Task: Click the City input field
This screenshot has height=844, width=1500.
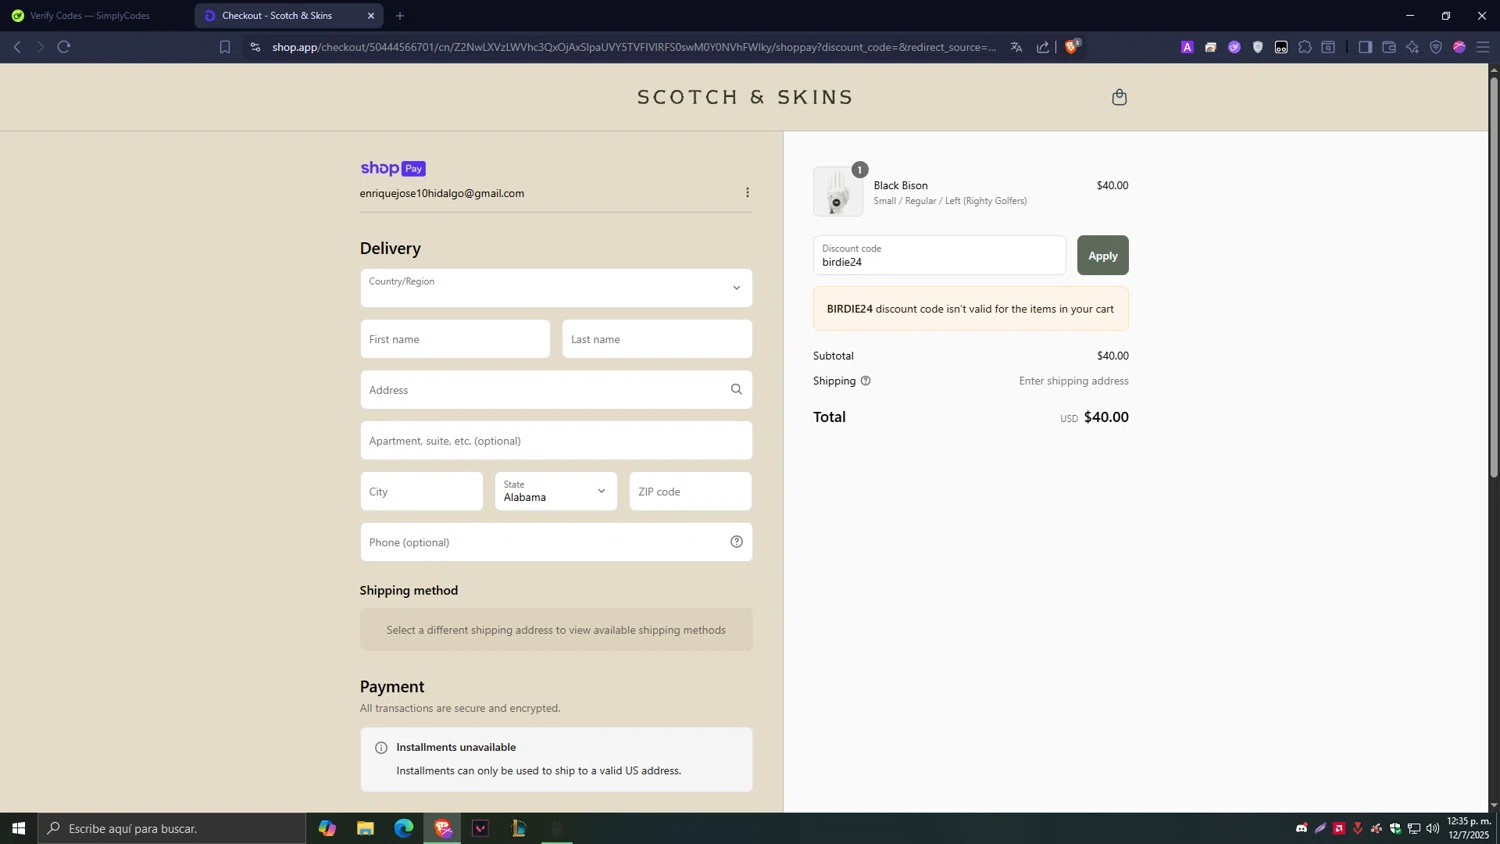Action: pyautogui.click(x=421, y=491)
